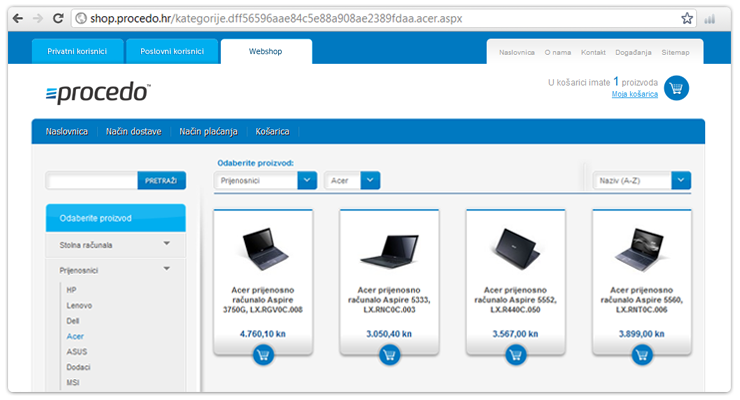
Task: Click product title Aspire 3750G, LX.RGV0C.008
Action: pos(263,300)
